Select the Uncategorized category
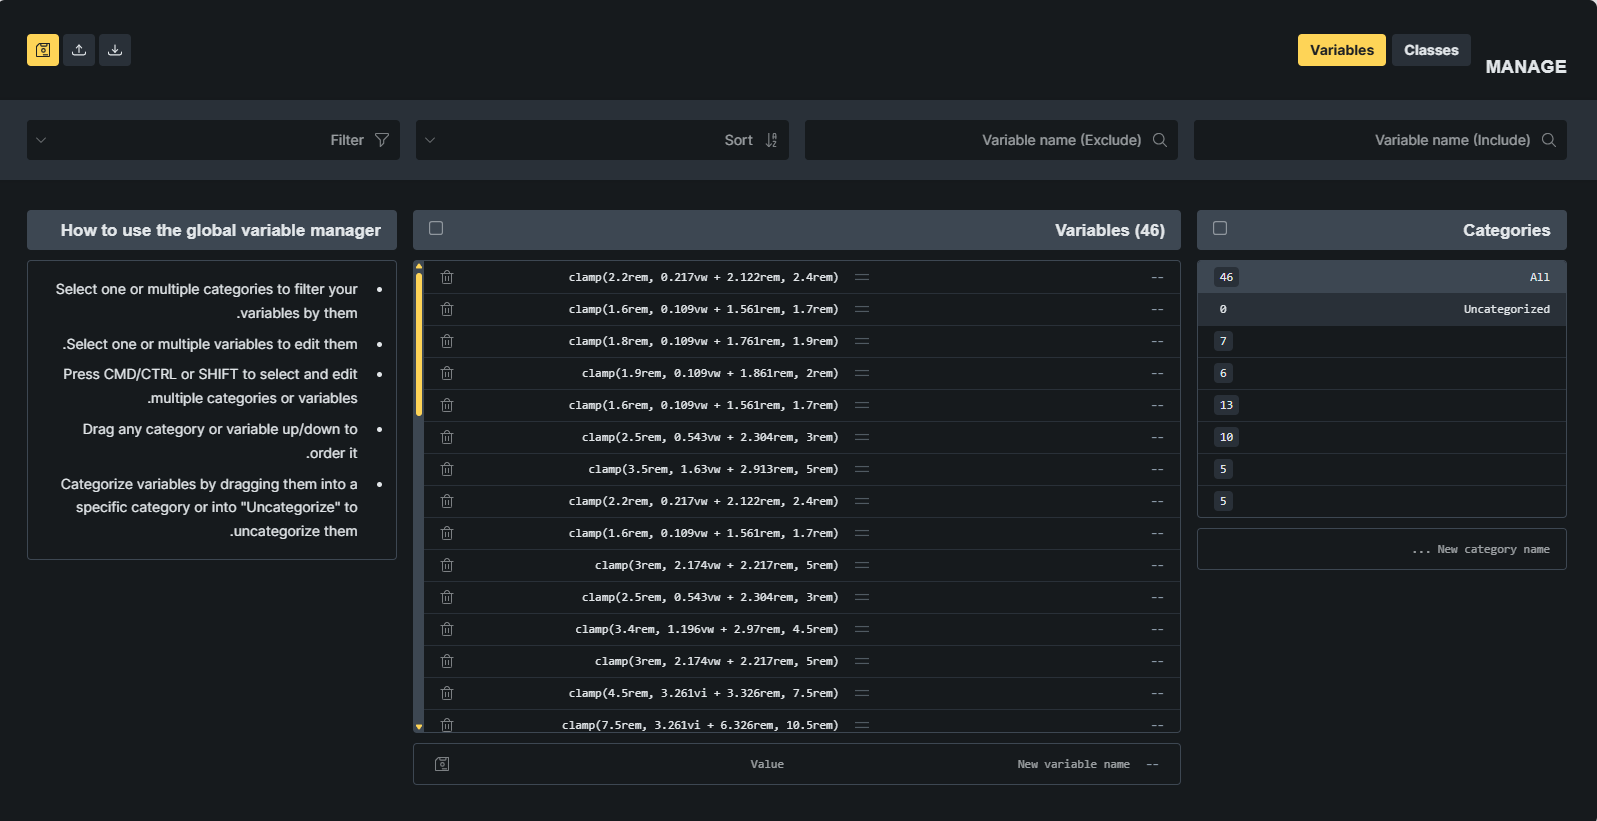The height and width of the screenshot is (821, 1597). coord(1381,309)
